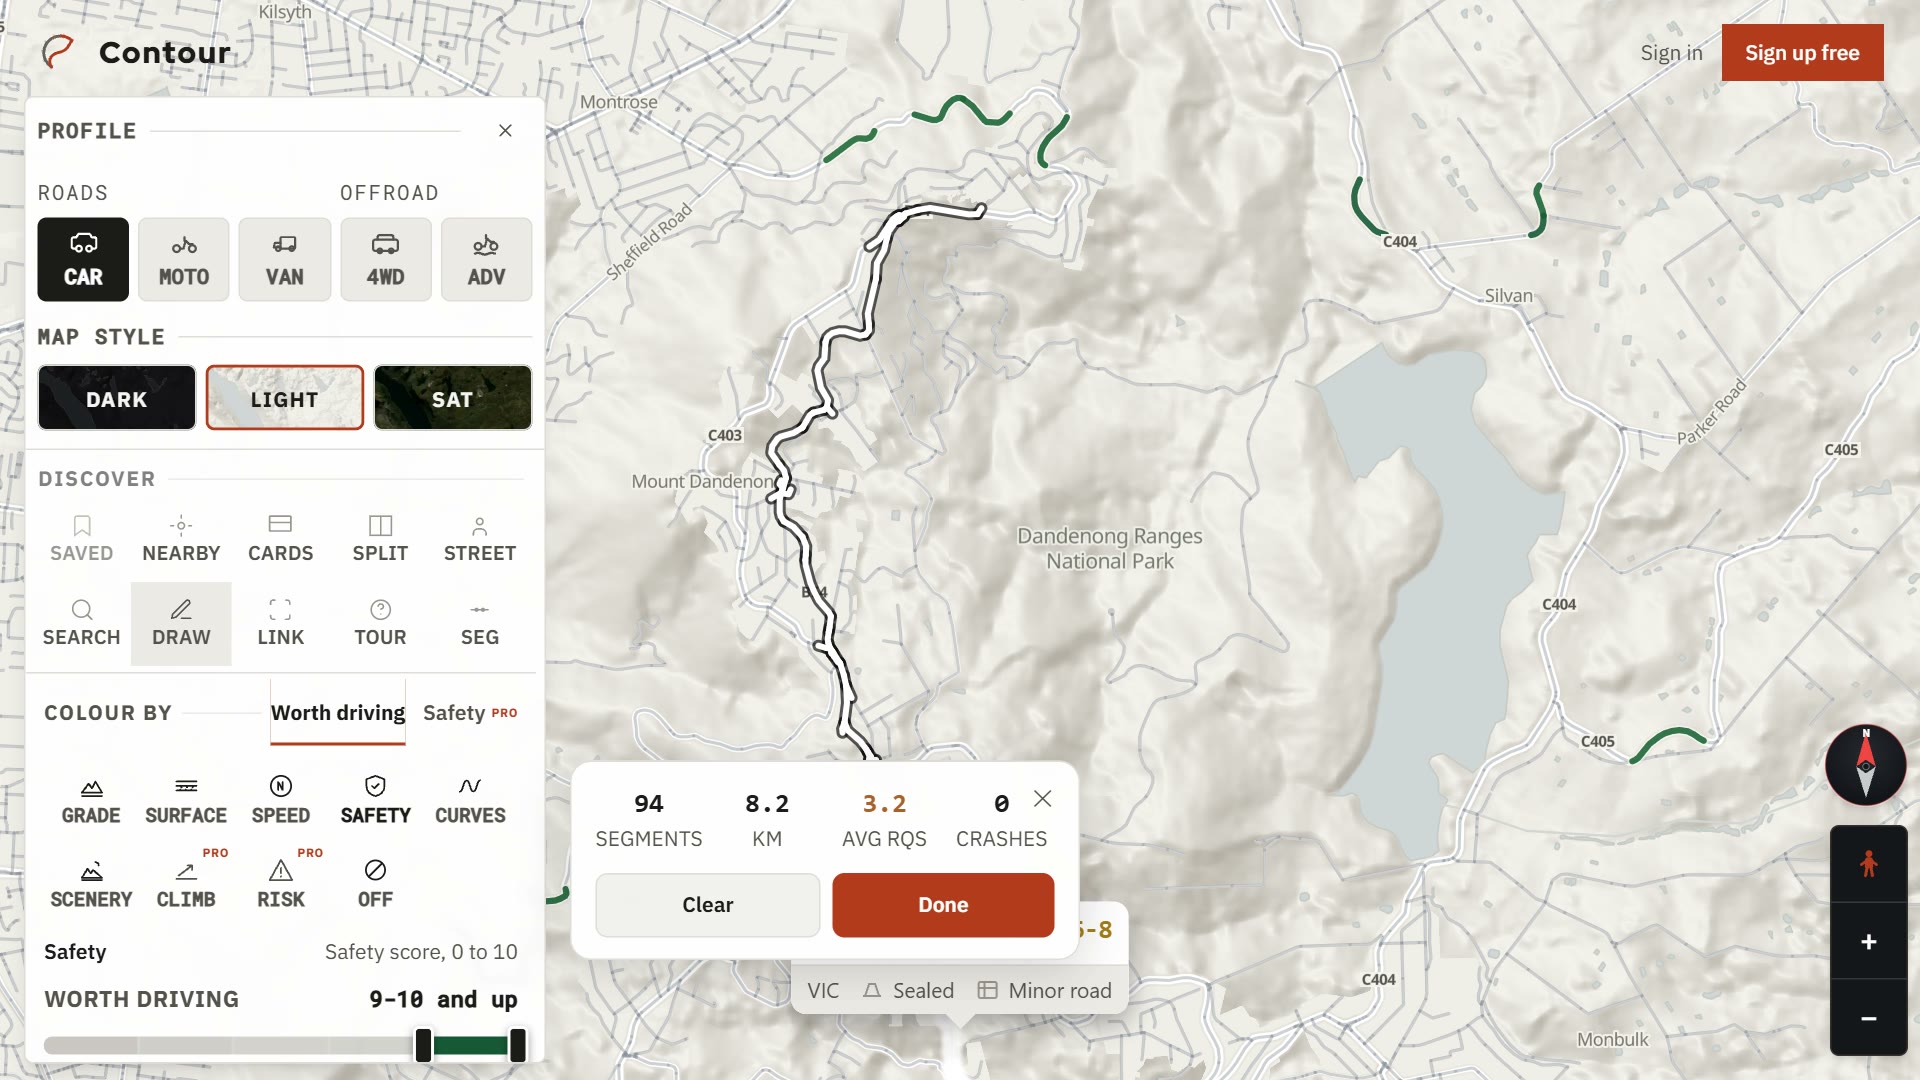Image resolution: width=1920 pixels, height=1080 pixels.
Task: Click the right Worth Driving slider handle
Action: pyautogui.click(x=518, y=1046)
